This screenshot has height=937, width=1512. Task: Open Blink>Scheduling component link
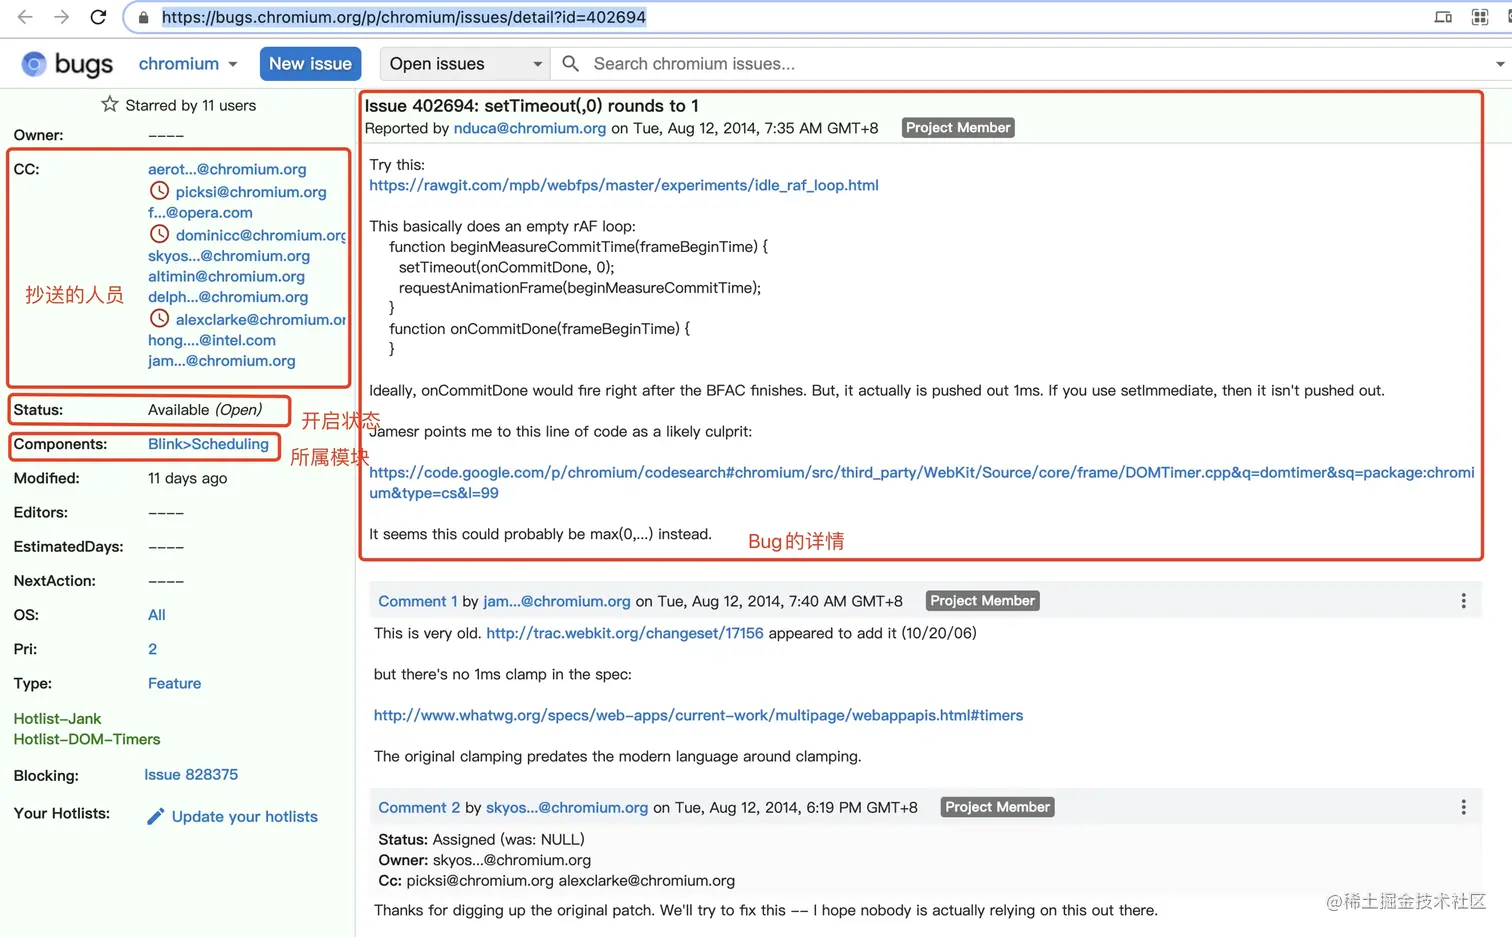pos(208,444)
